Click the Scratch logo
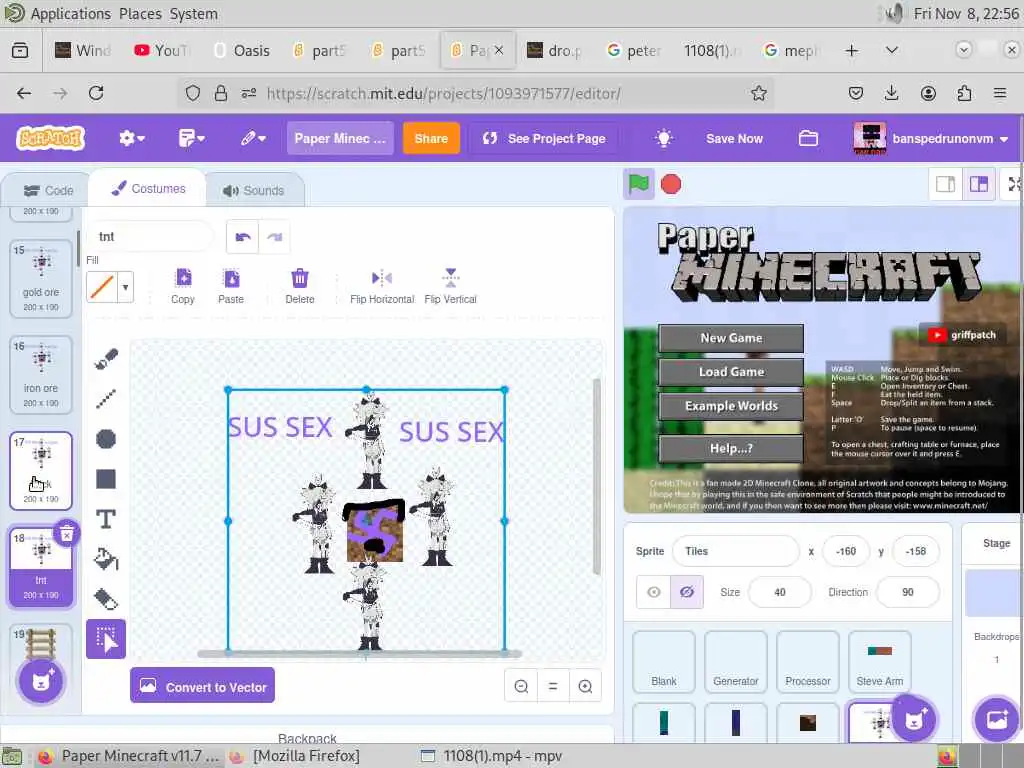This screenshot has height=768, width=1024. [x=51, y=138]
